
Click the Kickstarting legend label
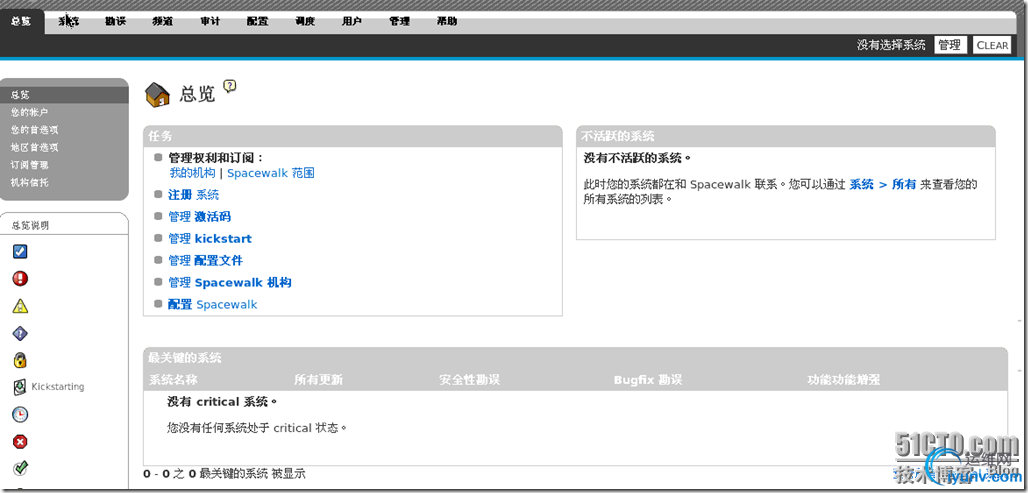58,387
